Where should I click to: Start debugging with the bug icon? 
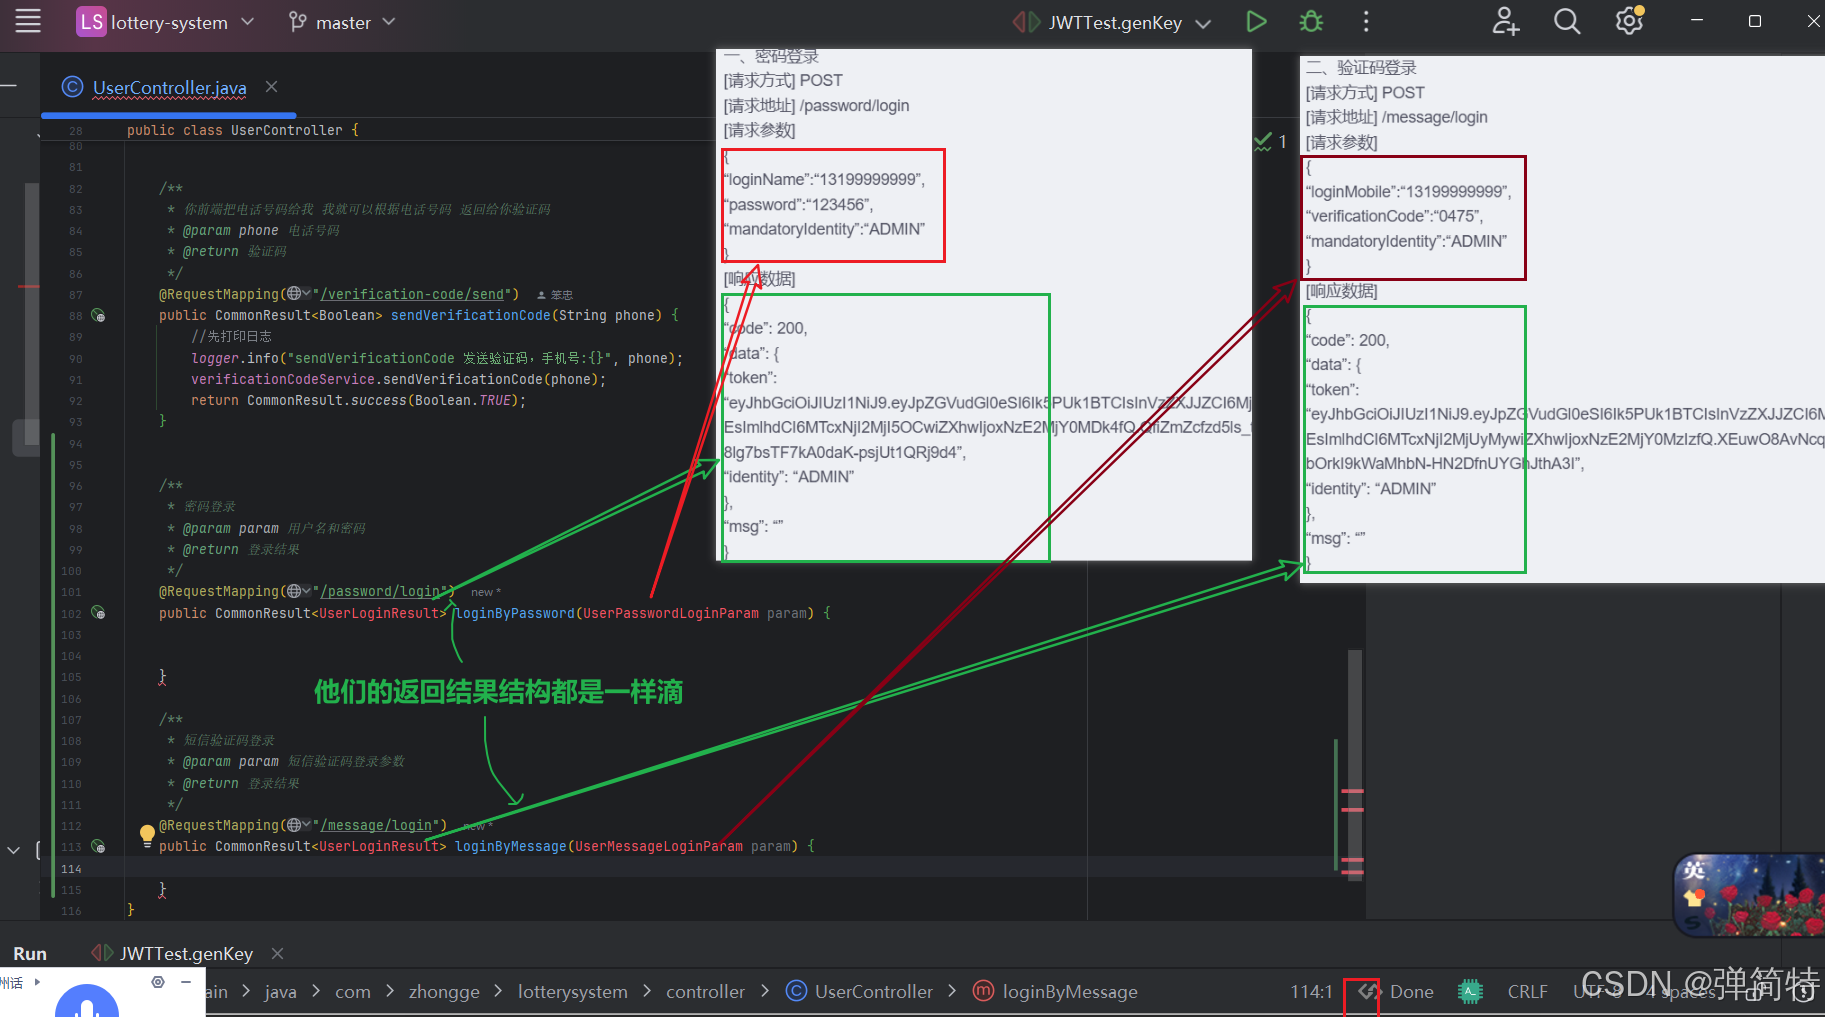1311,21
